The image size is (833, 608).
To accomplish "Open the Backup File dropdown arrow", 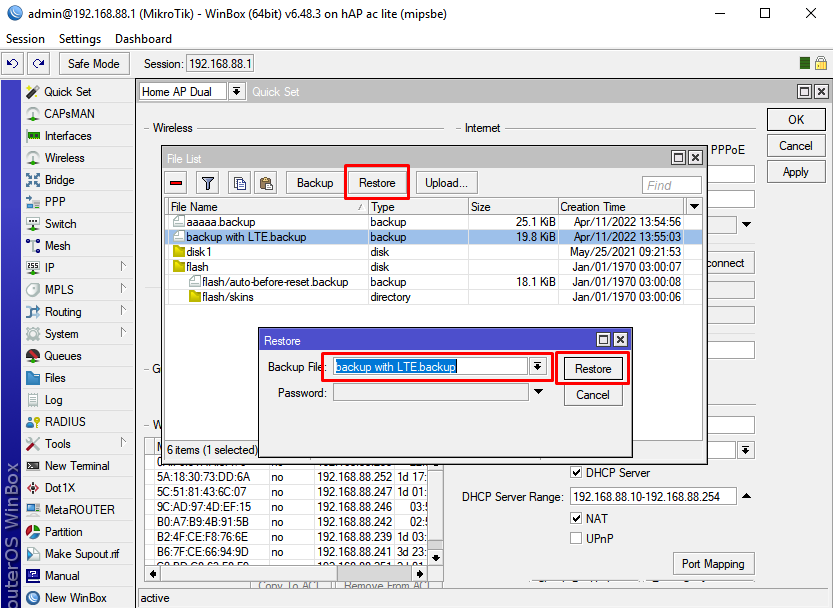I will tap(538, 367).
